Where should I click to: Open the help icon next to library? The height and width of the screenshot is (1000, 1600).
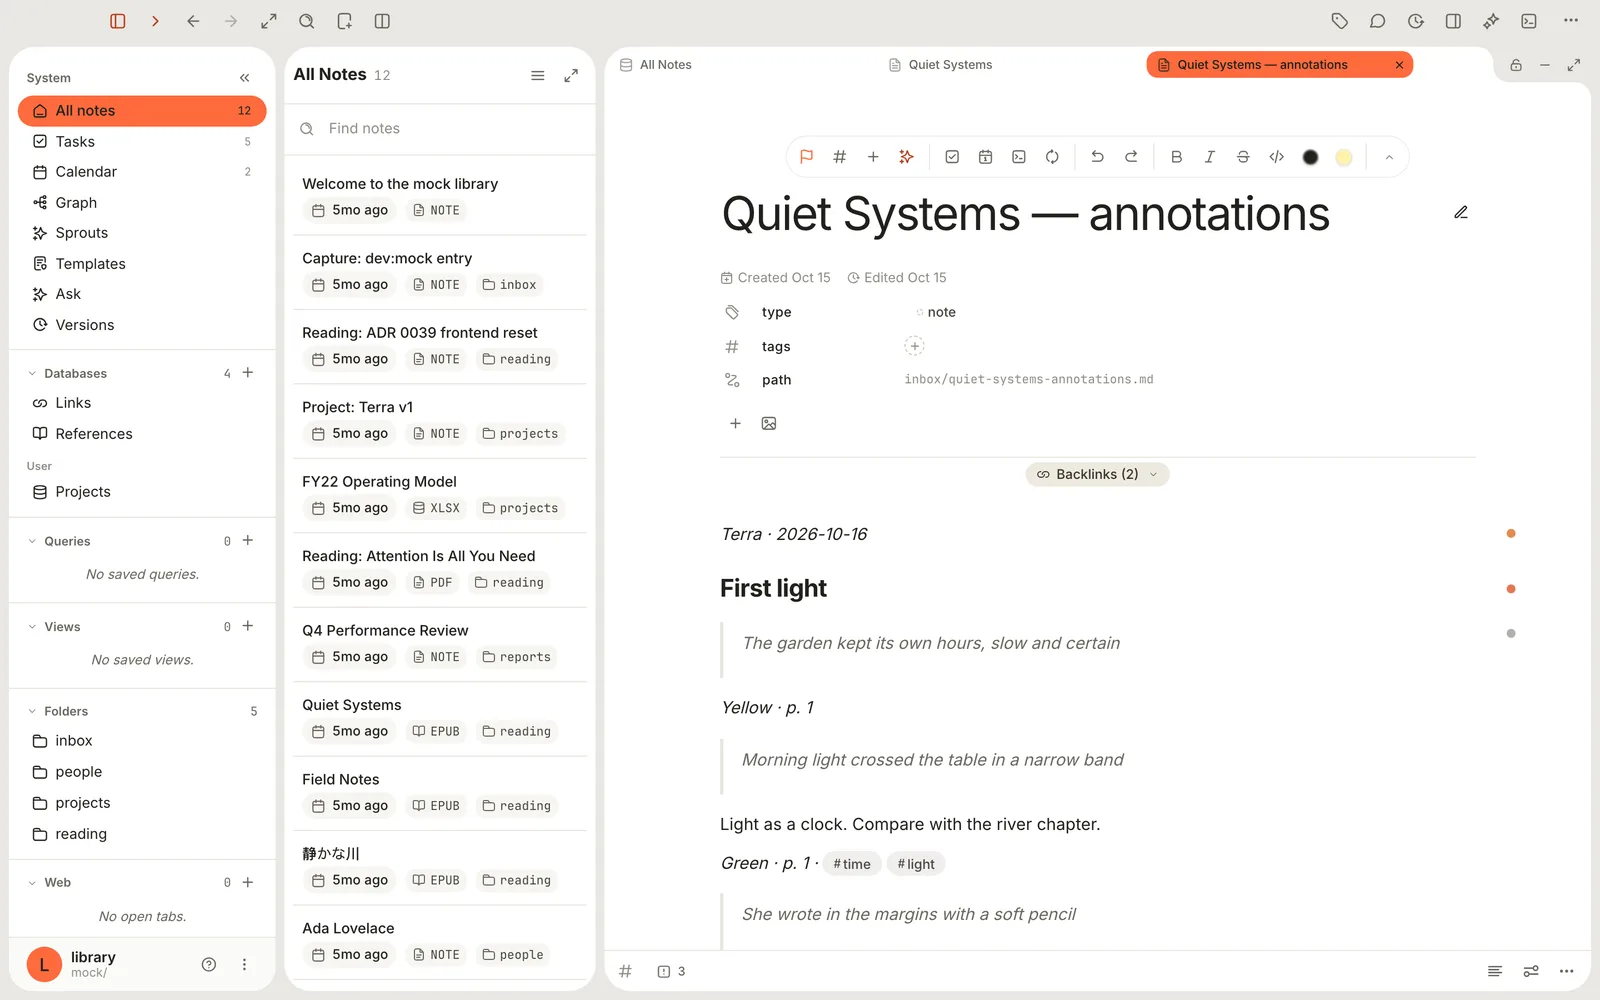point(209,965)
